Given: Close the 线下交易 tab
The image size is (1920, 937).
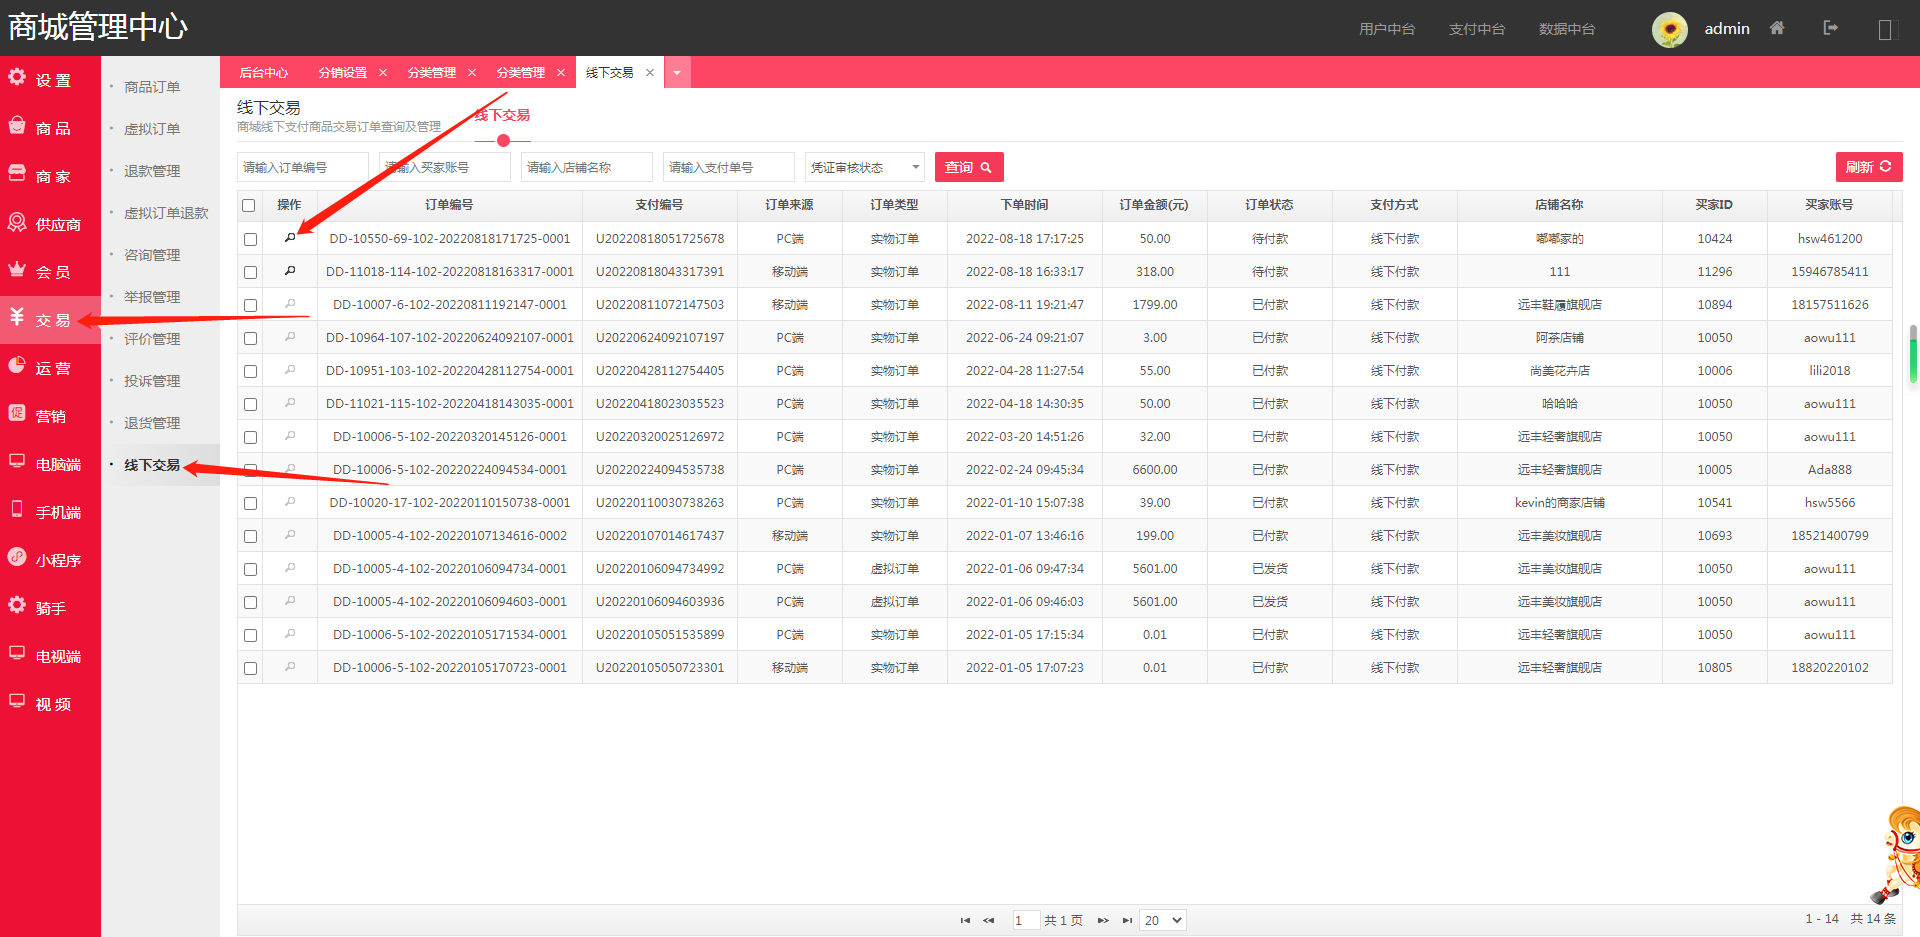Looking at the screenshot, I should pyautogui.click(x=650, y=72).
